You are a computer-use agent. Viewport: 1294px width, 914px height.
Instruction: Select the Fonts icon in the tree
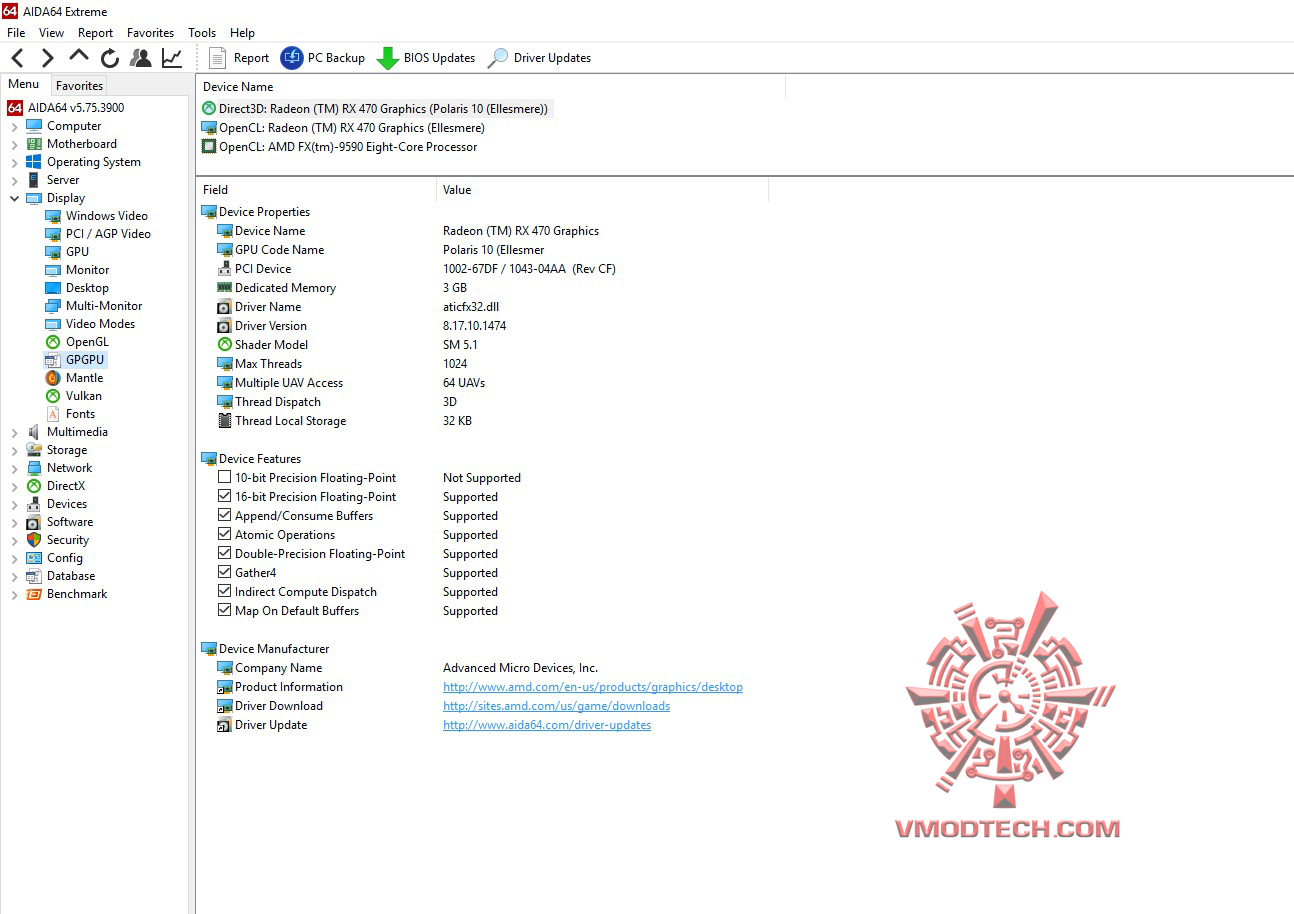pos(54,414)
